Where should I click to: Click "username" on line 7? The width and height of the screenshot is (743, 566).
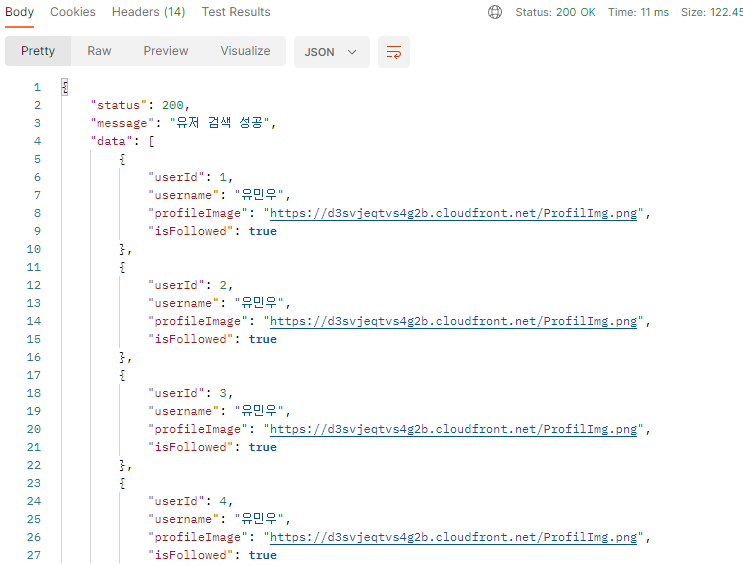(183, 195)
